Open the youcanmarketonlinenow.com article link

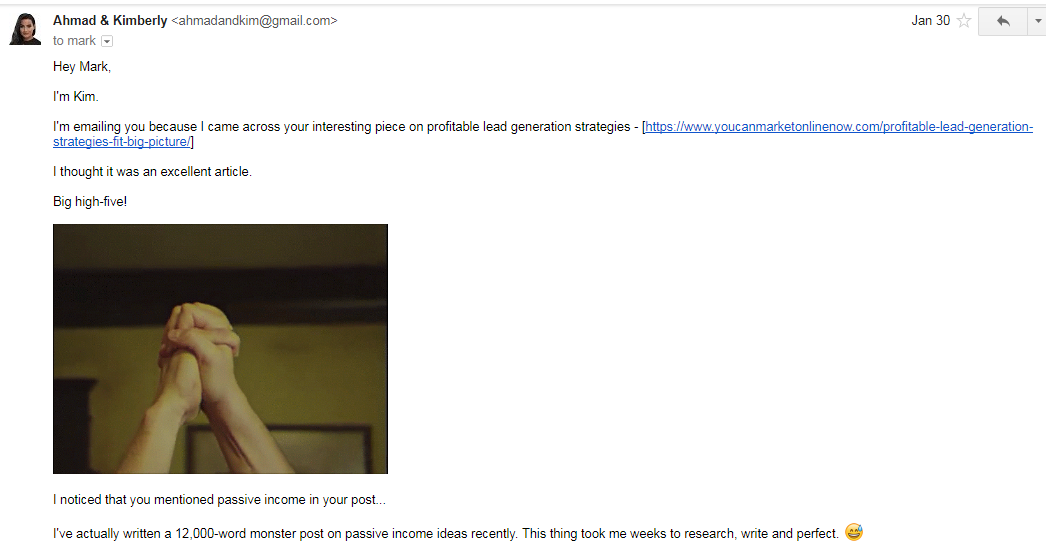(x=838, y=127)
